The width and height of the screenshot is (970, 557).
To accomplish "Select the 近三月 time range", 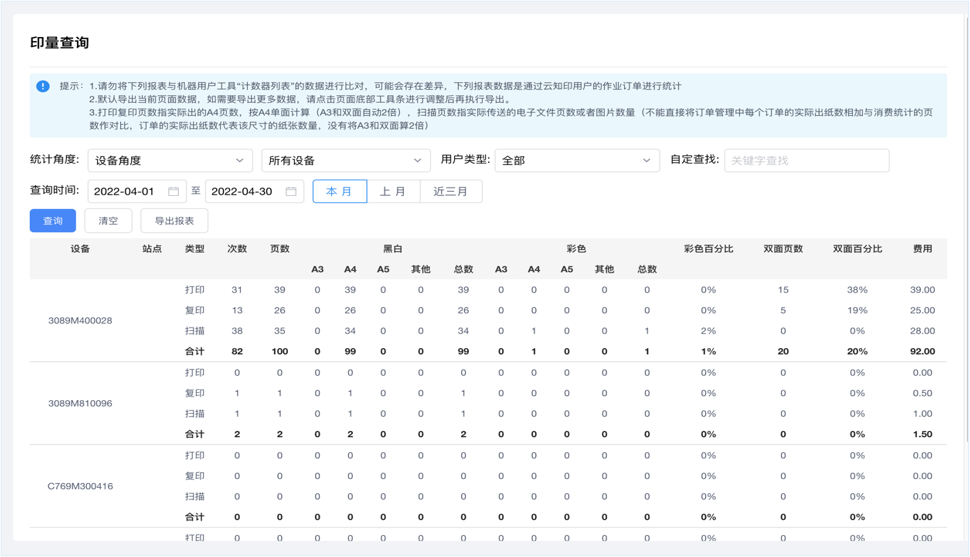I will (x=451, y=191).
